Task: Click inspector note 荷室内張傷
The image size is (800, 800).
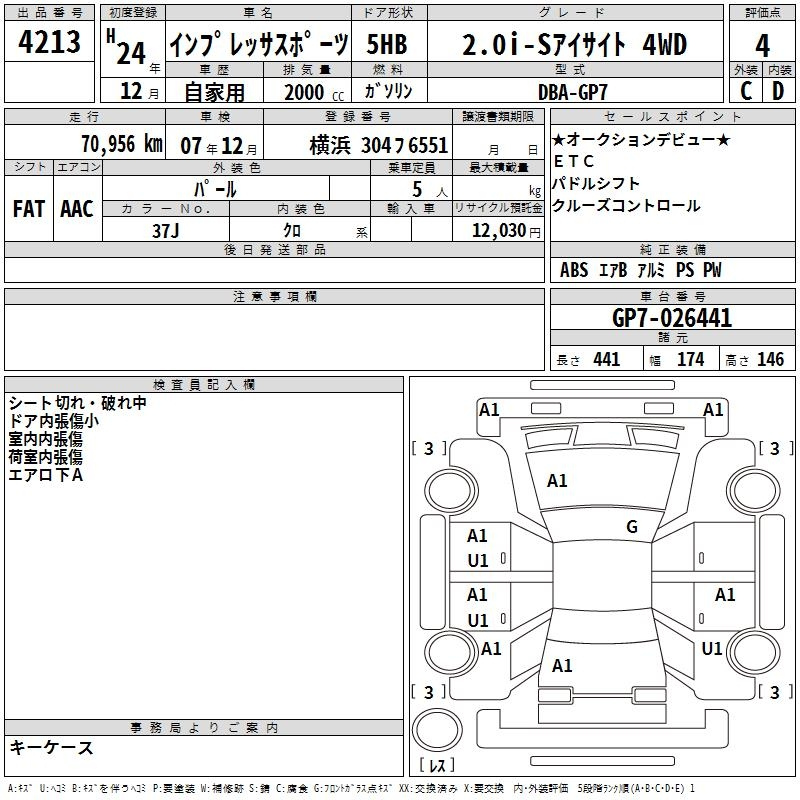Action: (x=45, y=457)
